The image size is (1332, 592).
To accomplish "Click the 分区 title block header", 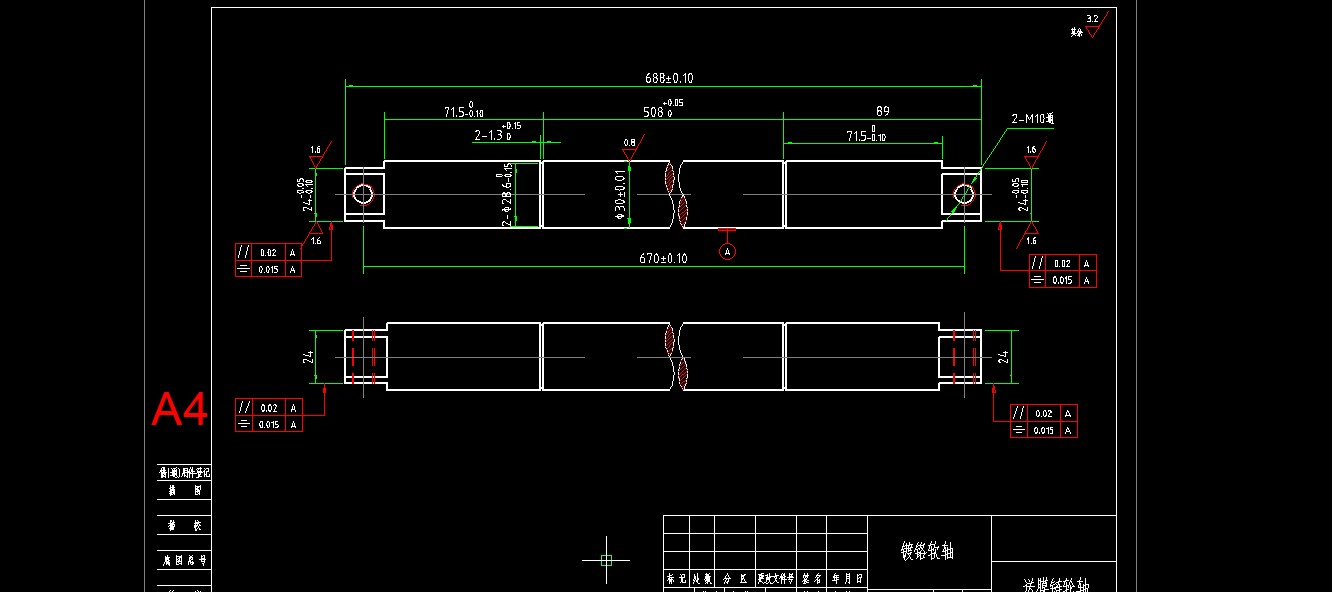I will [734, 578].
